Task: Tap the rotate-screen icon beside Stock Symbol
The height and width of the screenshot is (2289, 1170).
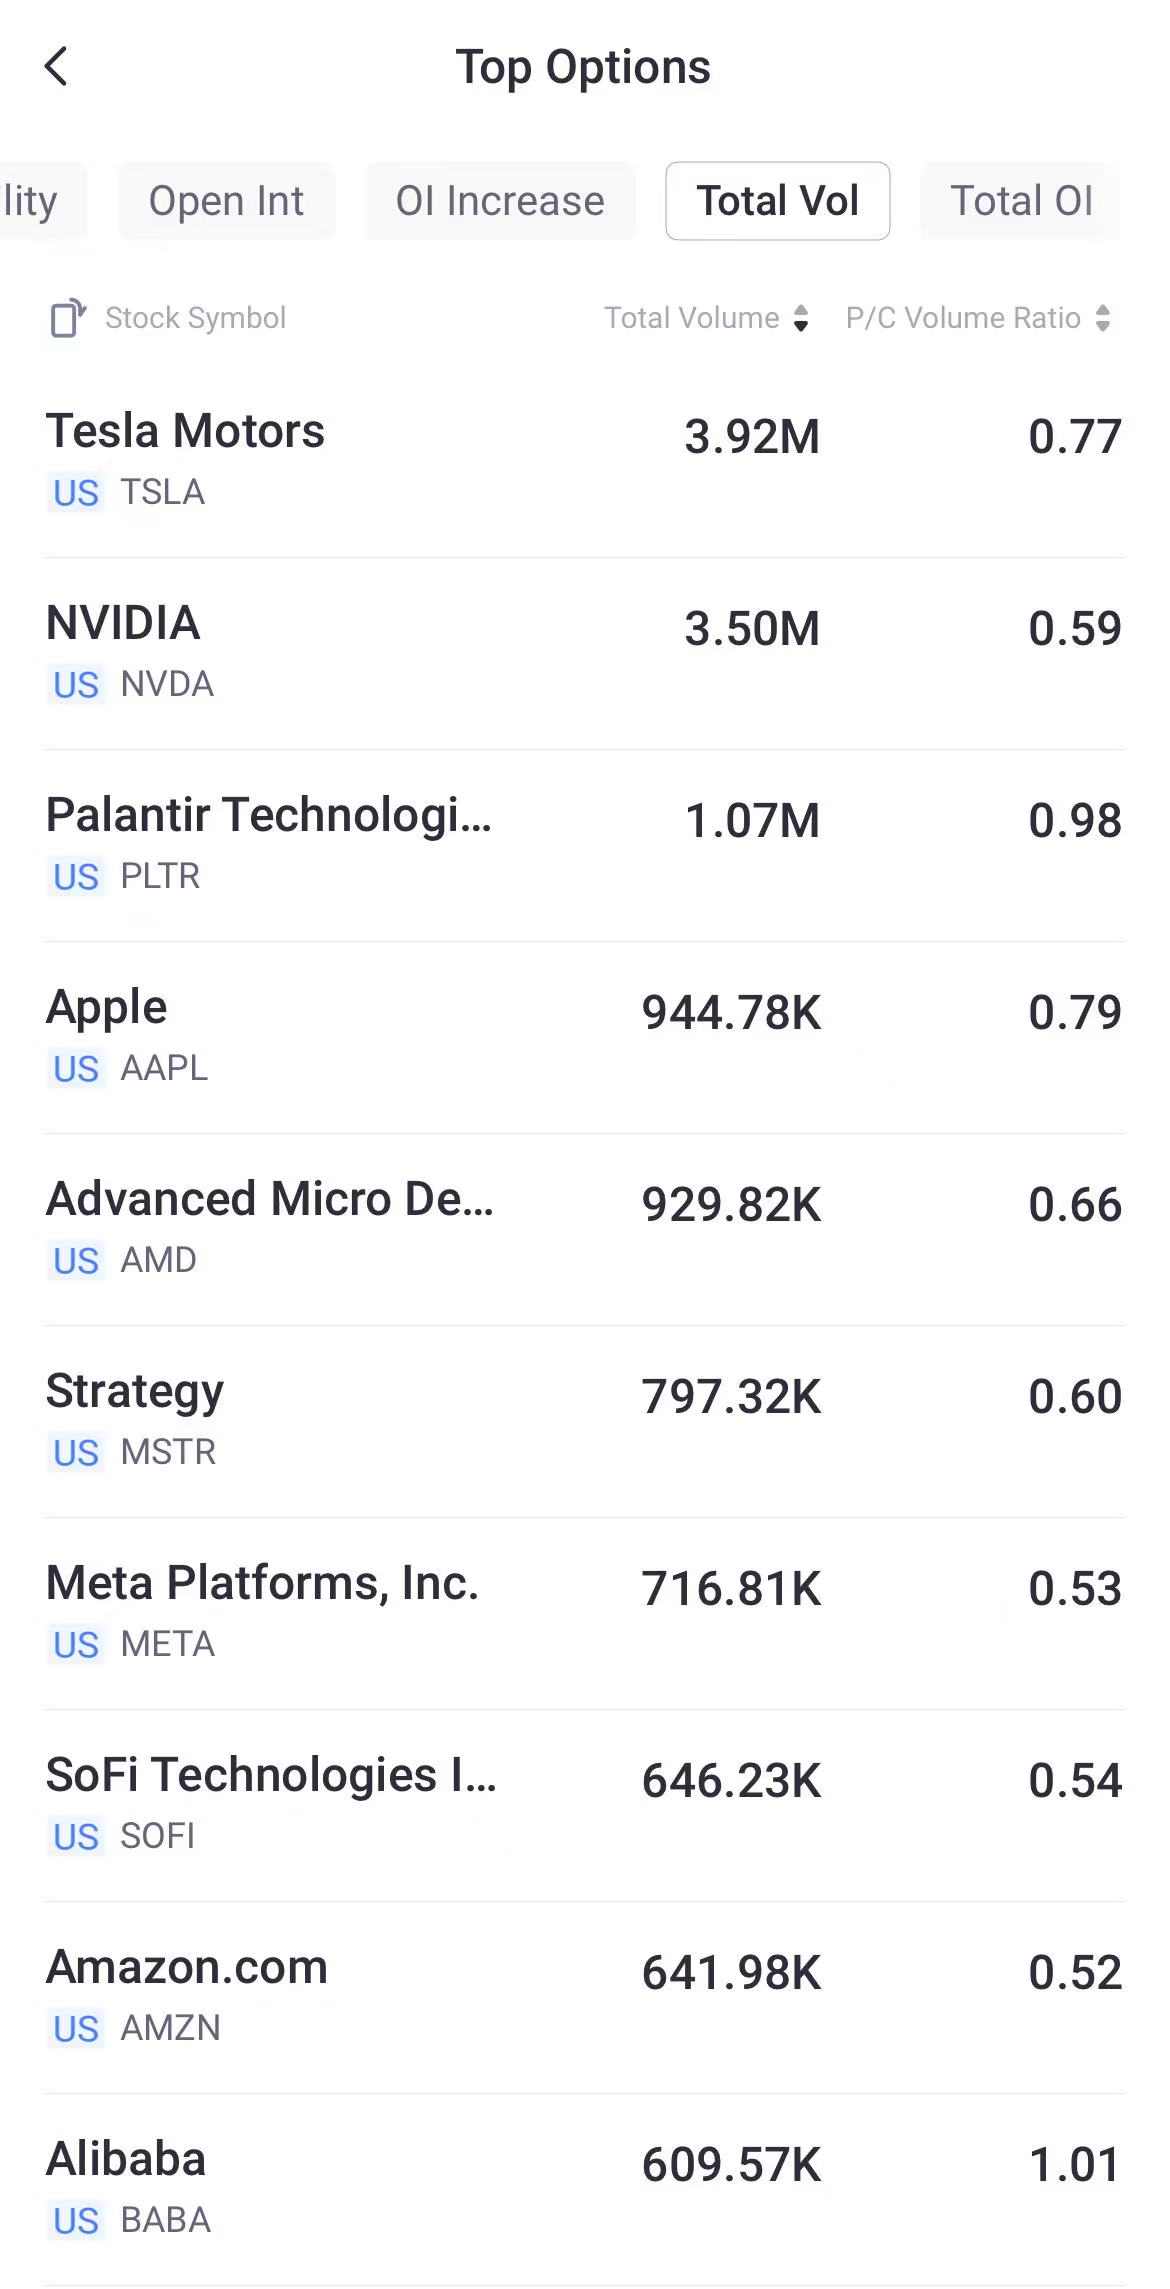Action: pyautogui.click(x=68, y=318)
